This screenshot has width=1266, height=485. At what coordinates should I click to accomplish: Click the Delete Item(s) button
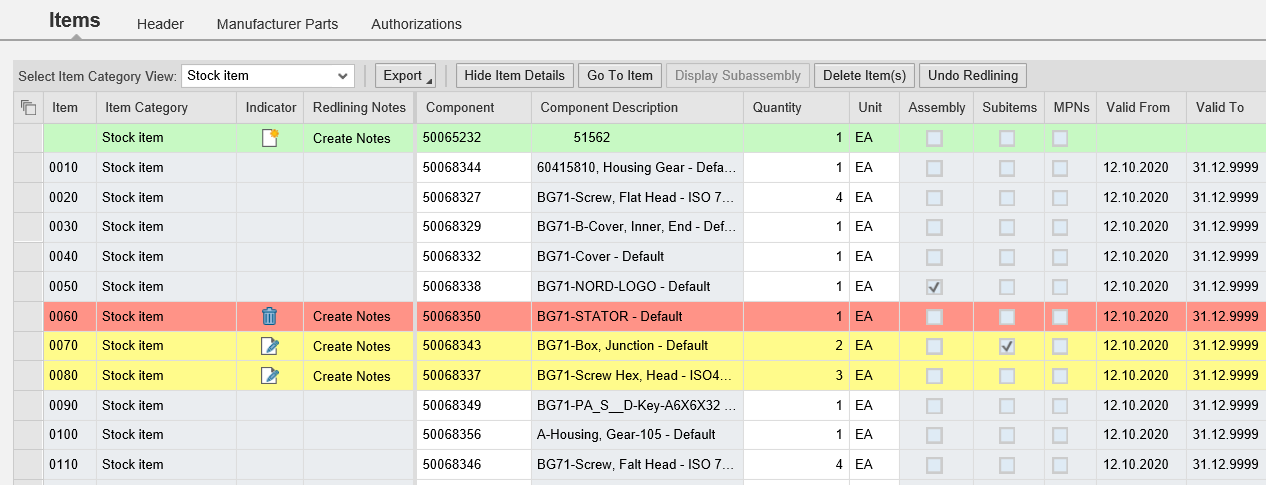click(865, 75)
